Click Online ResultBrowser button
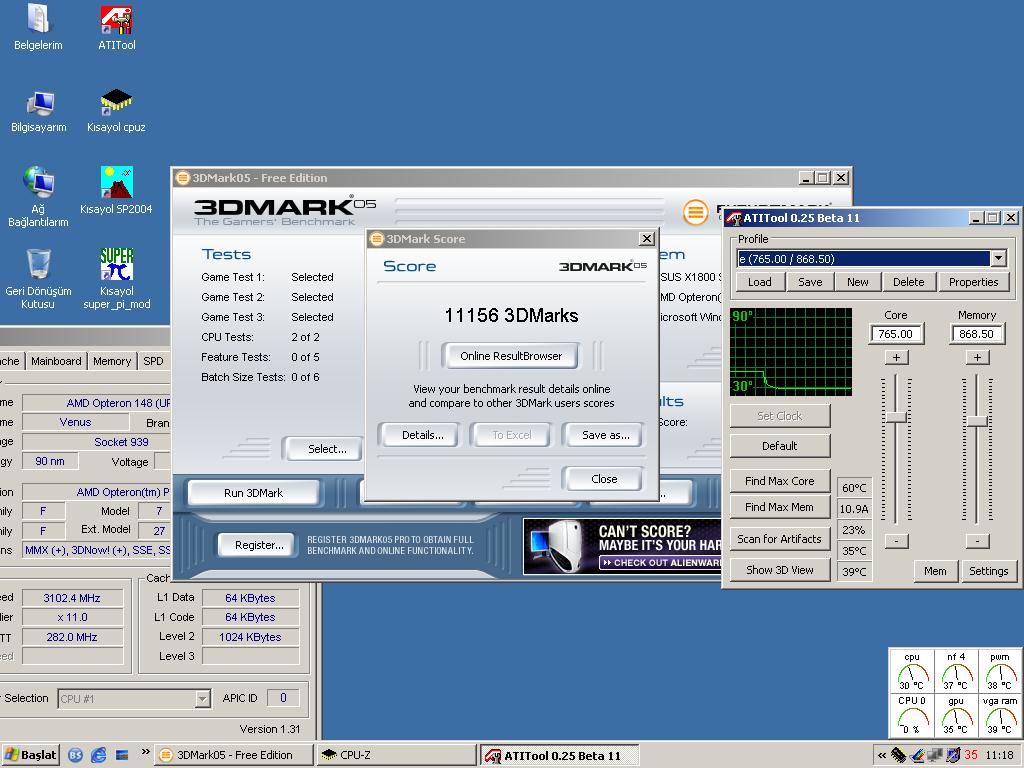1024x768 pixels. (511, 356)
